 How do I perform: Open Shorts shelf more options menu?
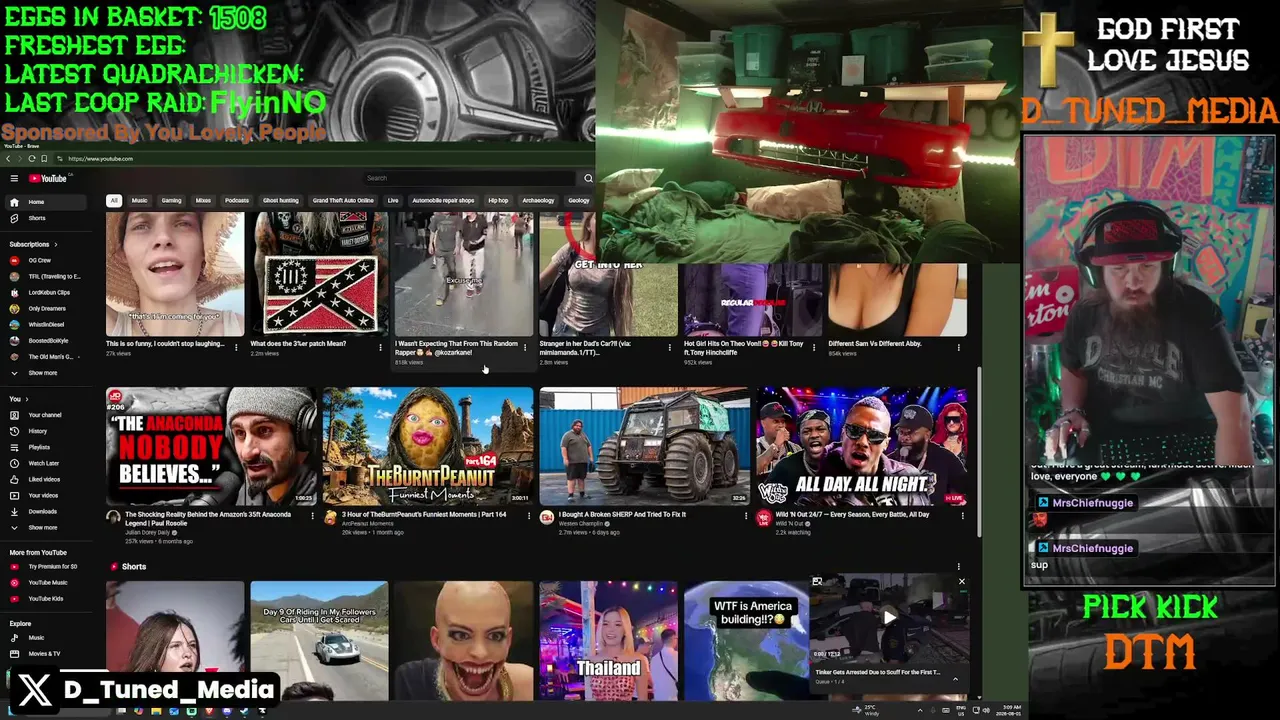958,567
